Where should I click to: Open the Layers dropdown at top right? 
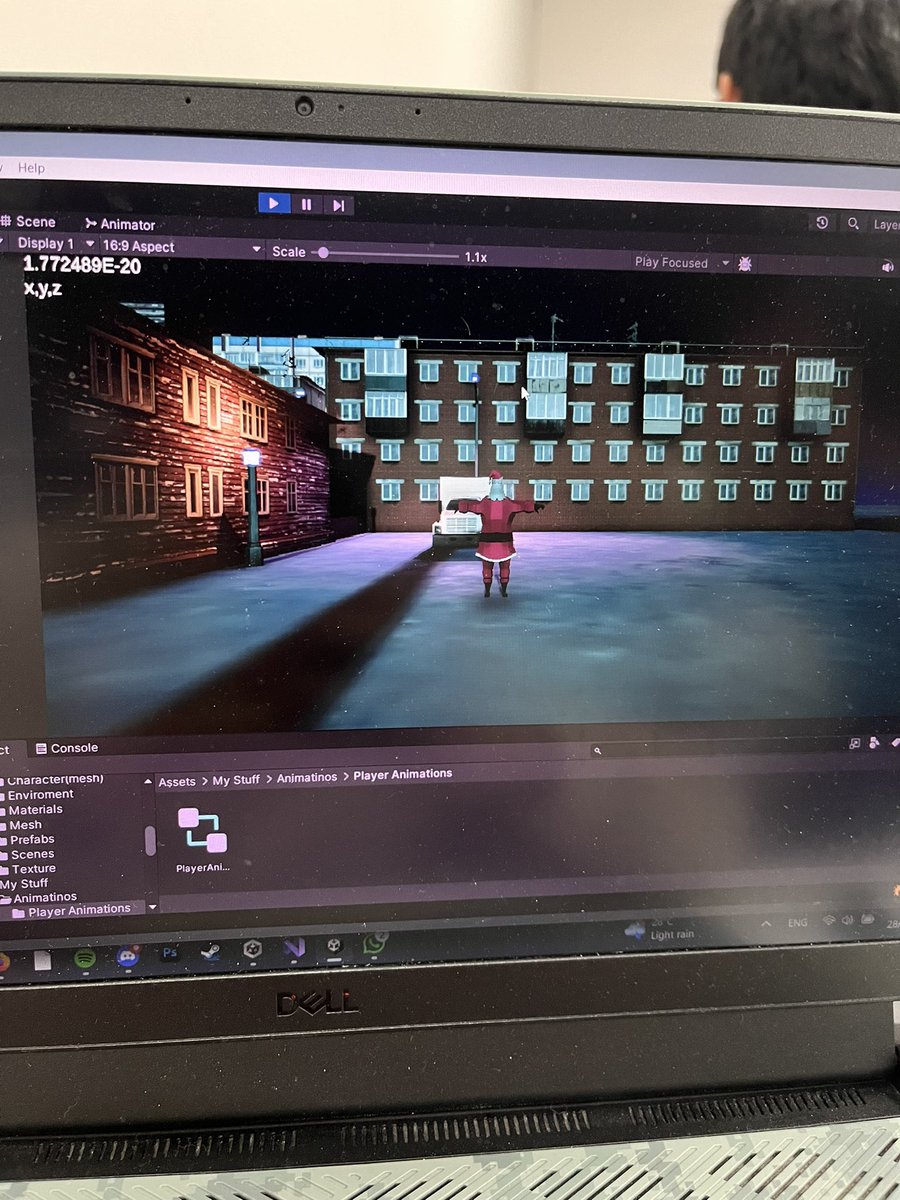(886, 225)
